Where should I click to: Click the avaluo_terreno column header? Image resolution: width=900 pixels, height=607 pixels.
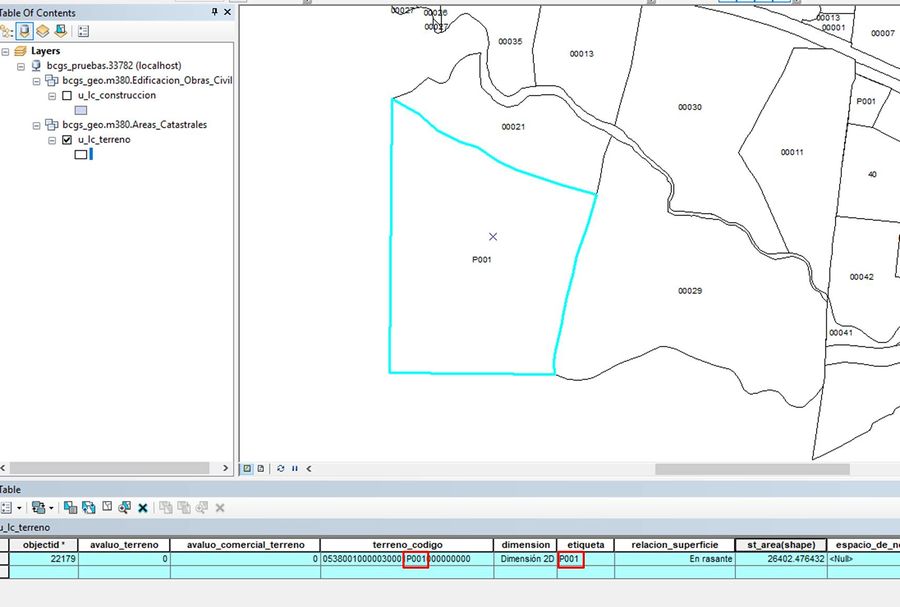pos(124,544)
